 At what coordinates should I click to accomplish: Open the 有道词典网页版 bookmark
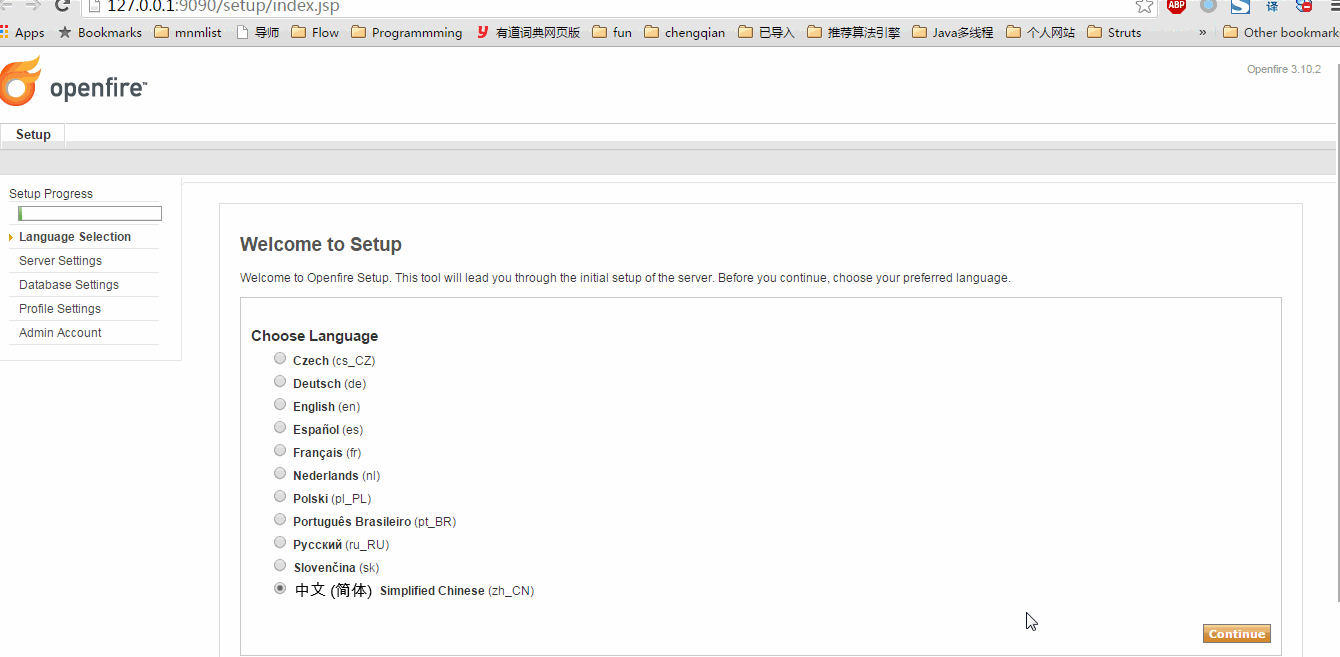(x=528, y=32)
